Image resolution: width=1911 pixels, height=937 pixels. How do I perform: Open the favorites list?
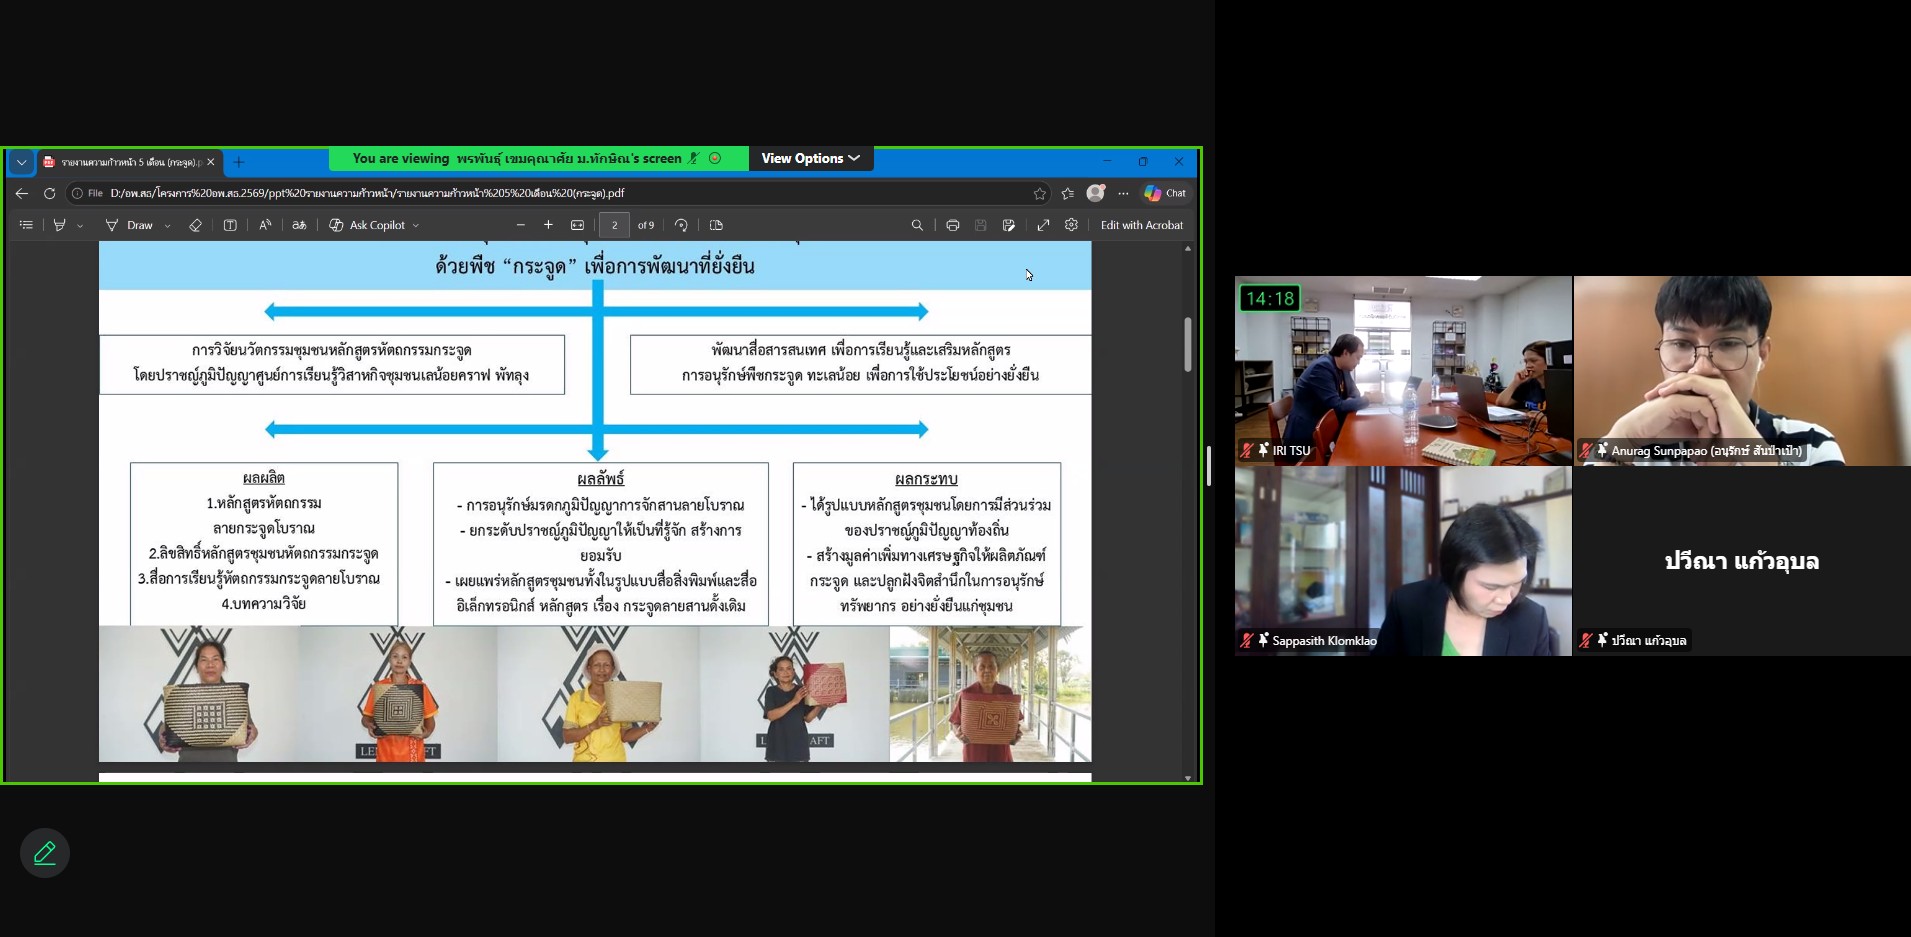pyautogui.click(x=1068, y=193)
